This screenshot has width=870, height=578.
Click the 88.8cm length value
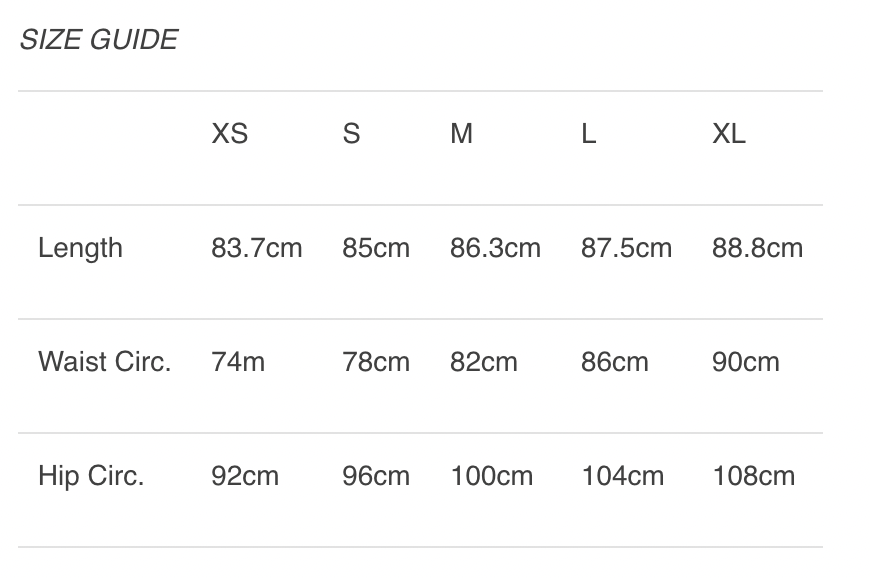757,248
